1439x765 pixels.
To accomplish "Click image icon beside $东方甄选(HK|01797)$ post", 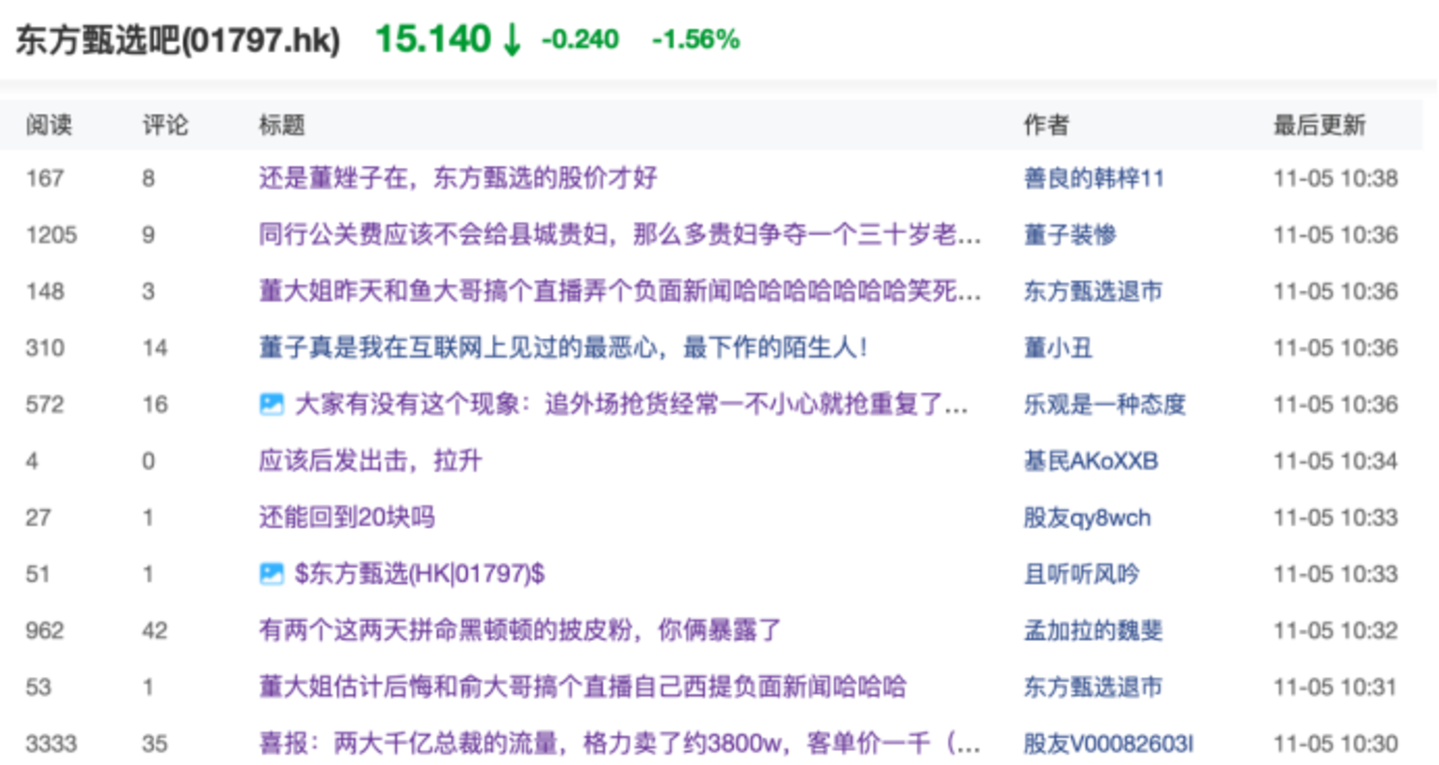I will 271,574.
